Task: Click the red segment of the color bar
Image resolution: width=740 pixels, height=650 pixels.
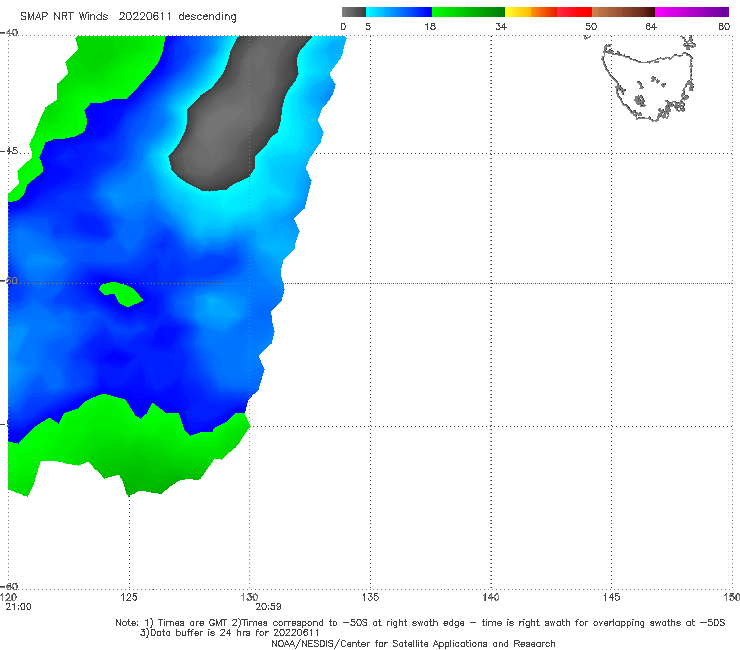Action: [574, 12]
